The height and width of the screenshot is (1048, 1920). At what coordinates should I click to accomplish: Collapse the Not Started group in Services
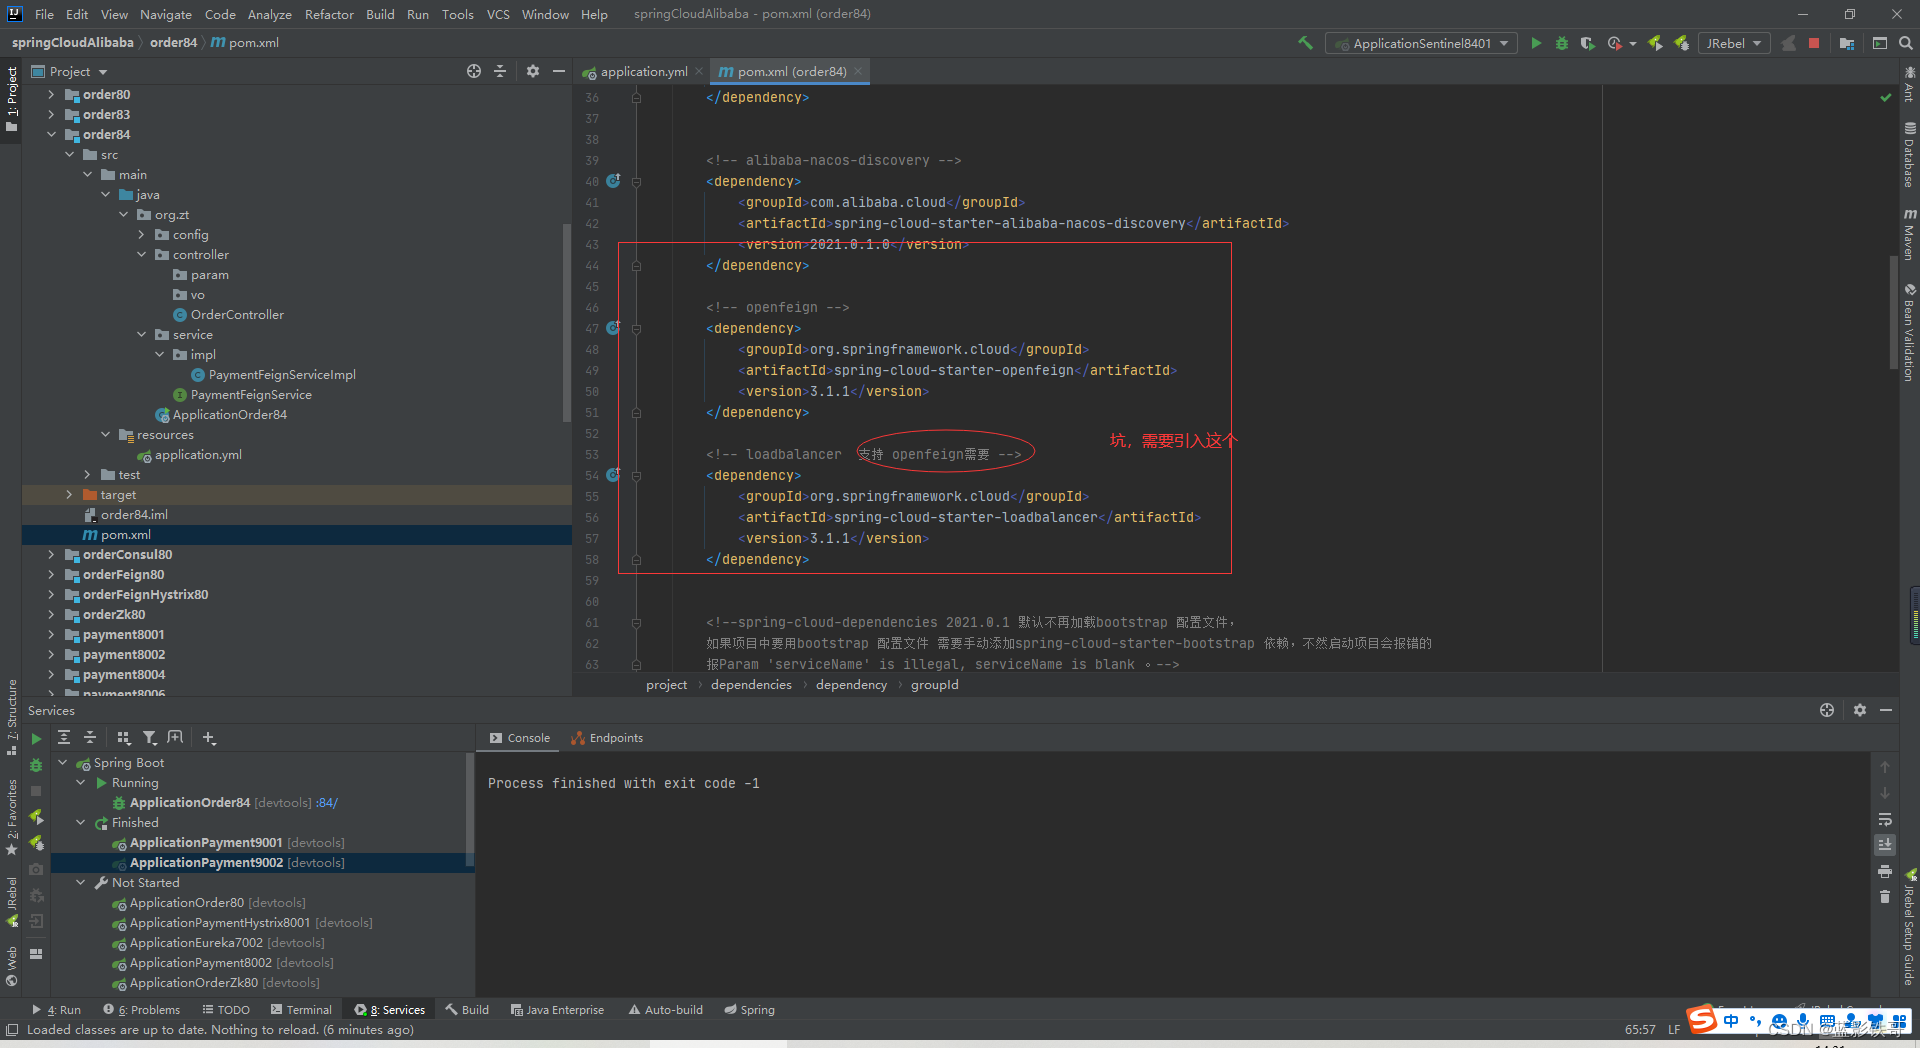click(81, 882)
